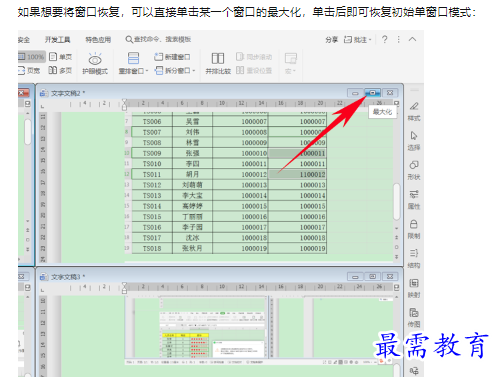Viewport: 497px width, 377px height.
Task: Open the 宏 macro dropdown
Action: 290,63
